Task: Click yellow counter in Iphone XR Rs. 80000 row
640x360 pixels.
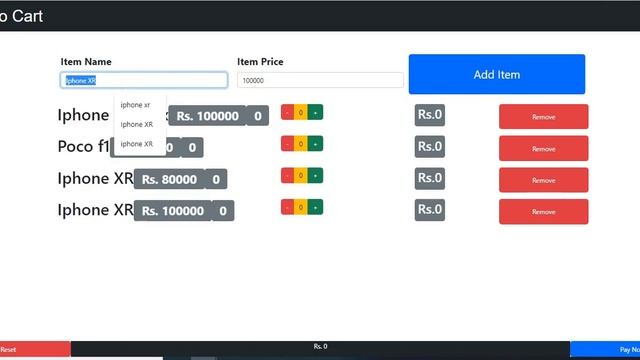Action: coord(301,176)
